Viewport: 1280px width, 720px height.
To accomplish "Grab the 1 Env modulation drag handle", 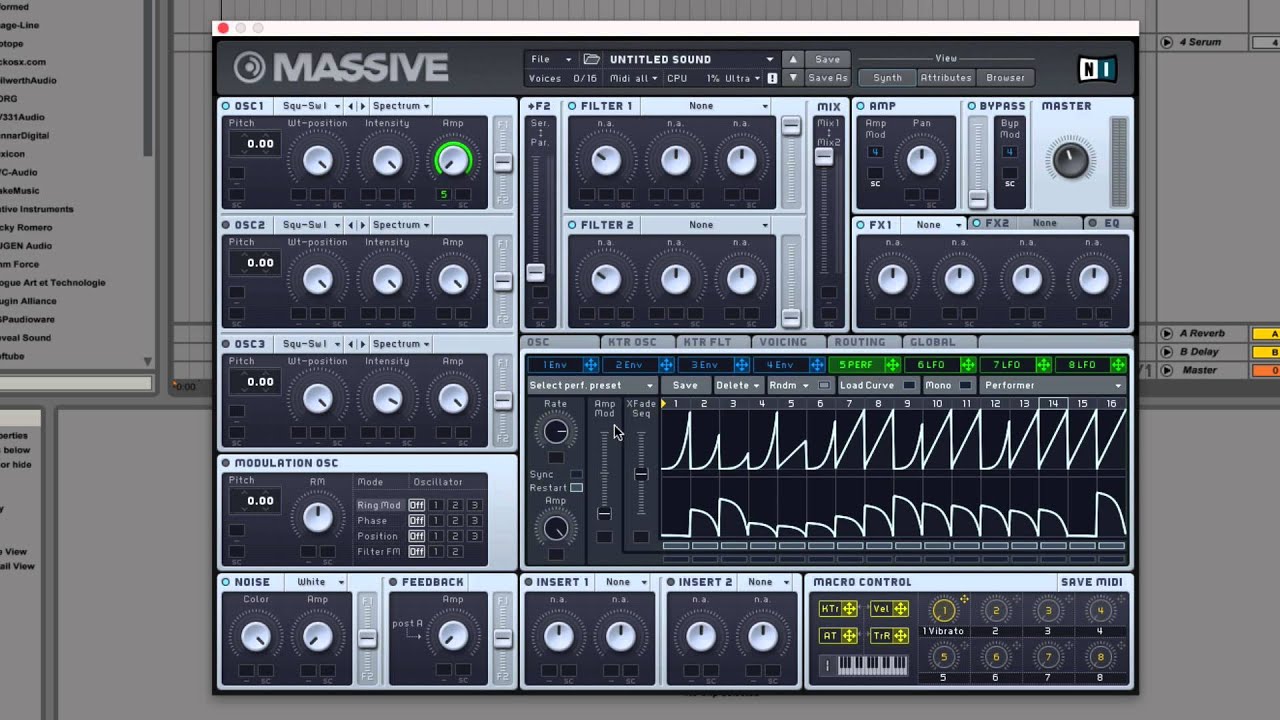I will point(591,365).
